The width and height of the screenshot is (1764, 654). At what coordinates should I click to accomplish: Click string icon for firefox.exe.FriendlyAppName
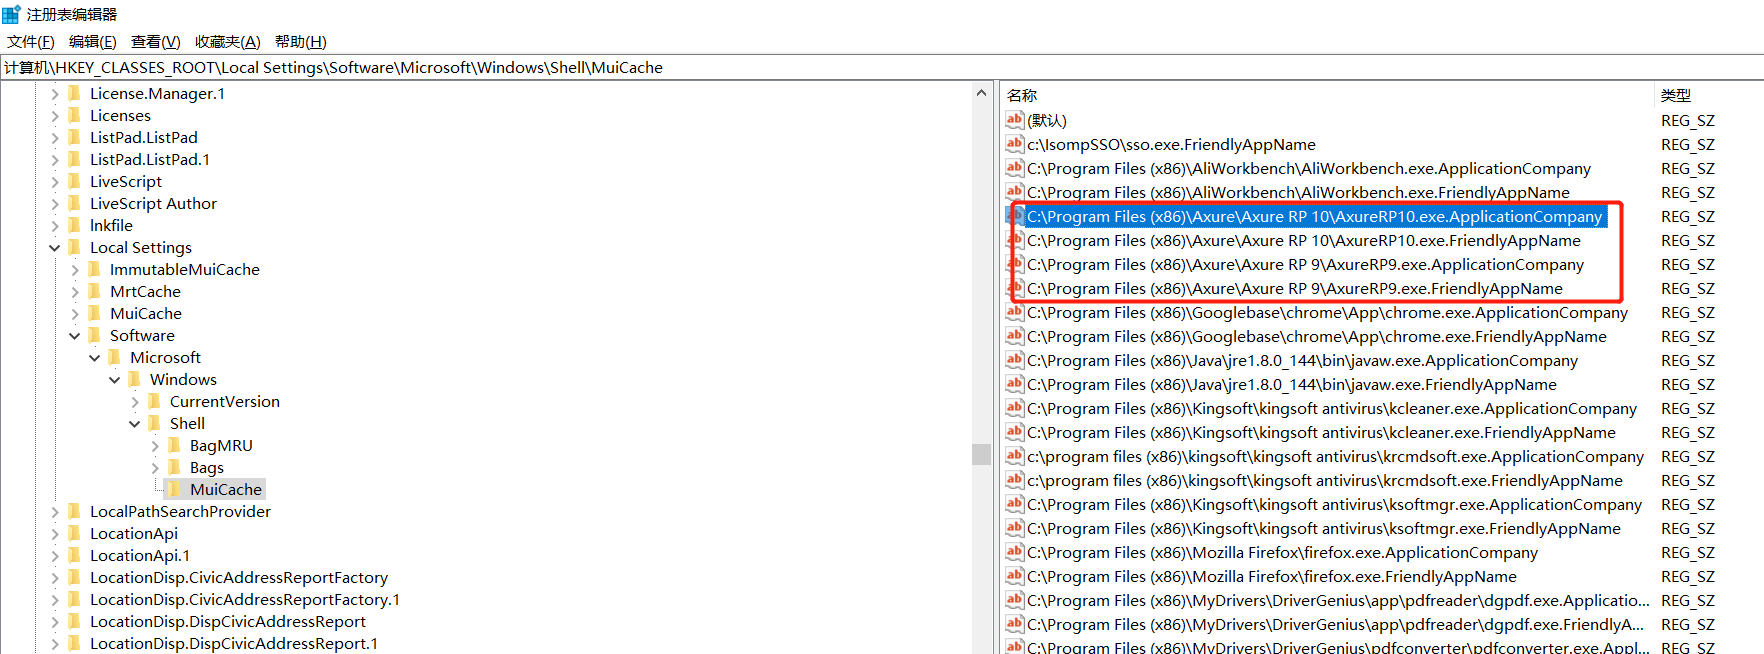1015,576
